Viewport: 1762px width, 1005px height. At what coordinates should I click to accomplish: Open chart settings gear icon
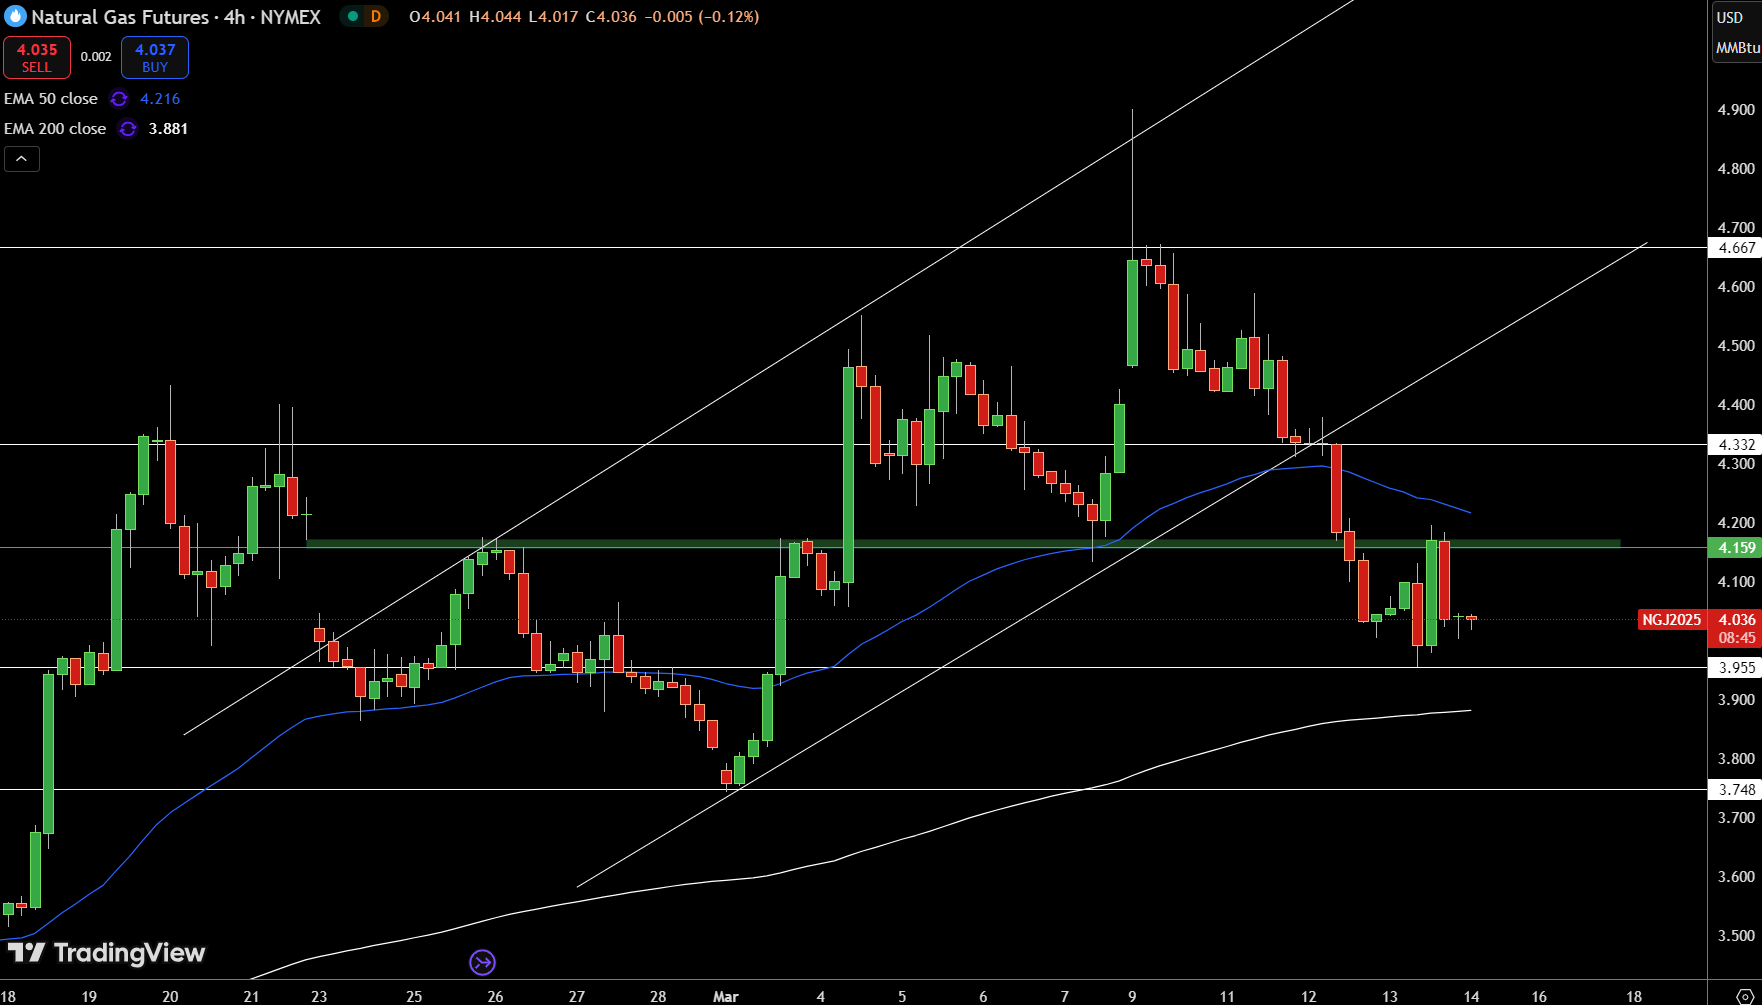tap(1746, 996)
